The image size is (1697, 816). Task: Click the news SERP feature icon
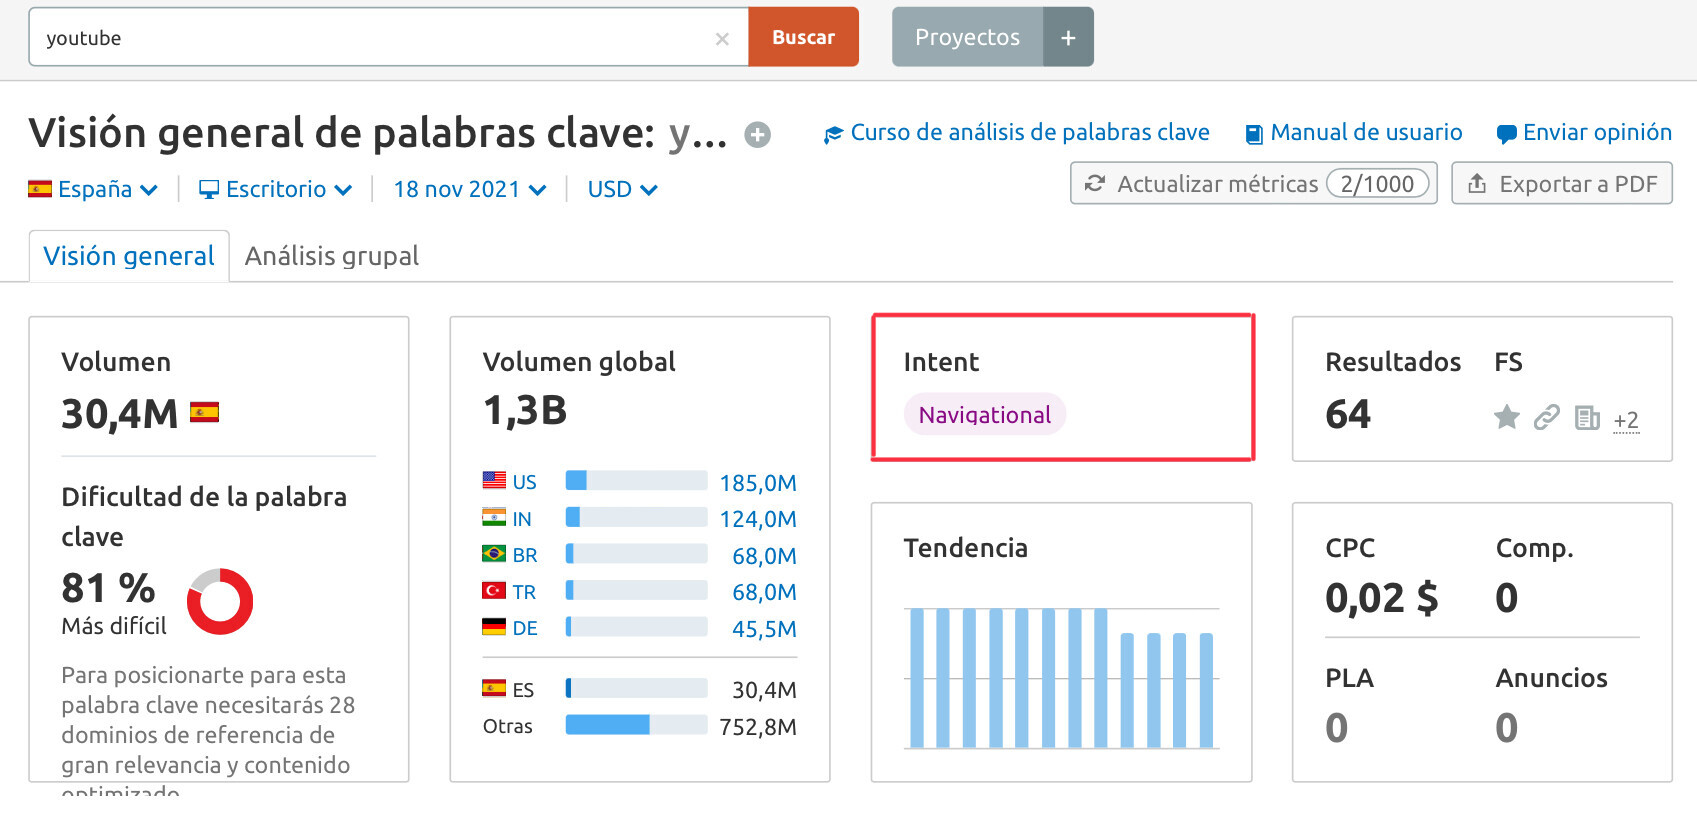click(x=1587, y=417)
